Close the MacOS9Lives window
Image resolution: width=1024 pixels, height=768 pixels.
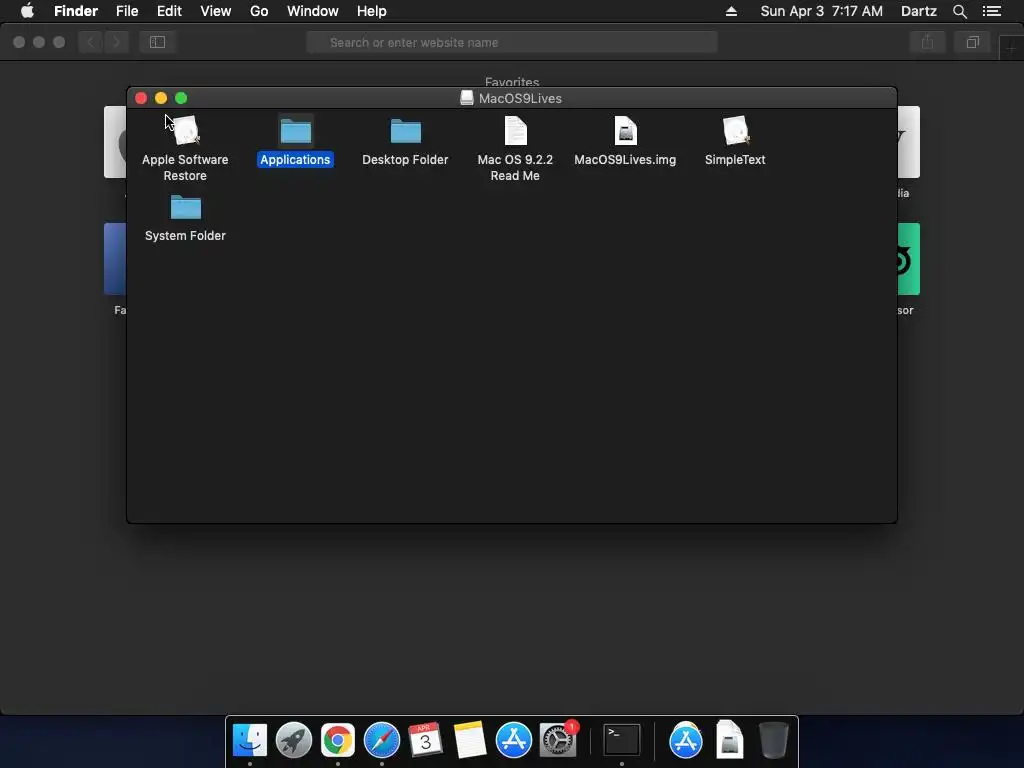click(x=141, y=99)
